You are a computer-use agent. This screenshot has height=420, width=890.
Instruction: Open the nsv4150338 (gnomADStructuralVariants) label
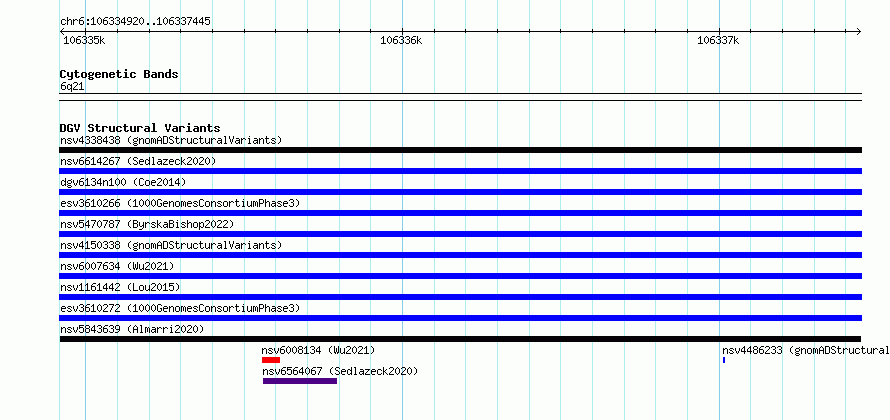pos(171,245)
